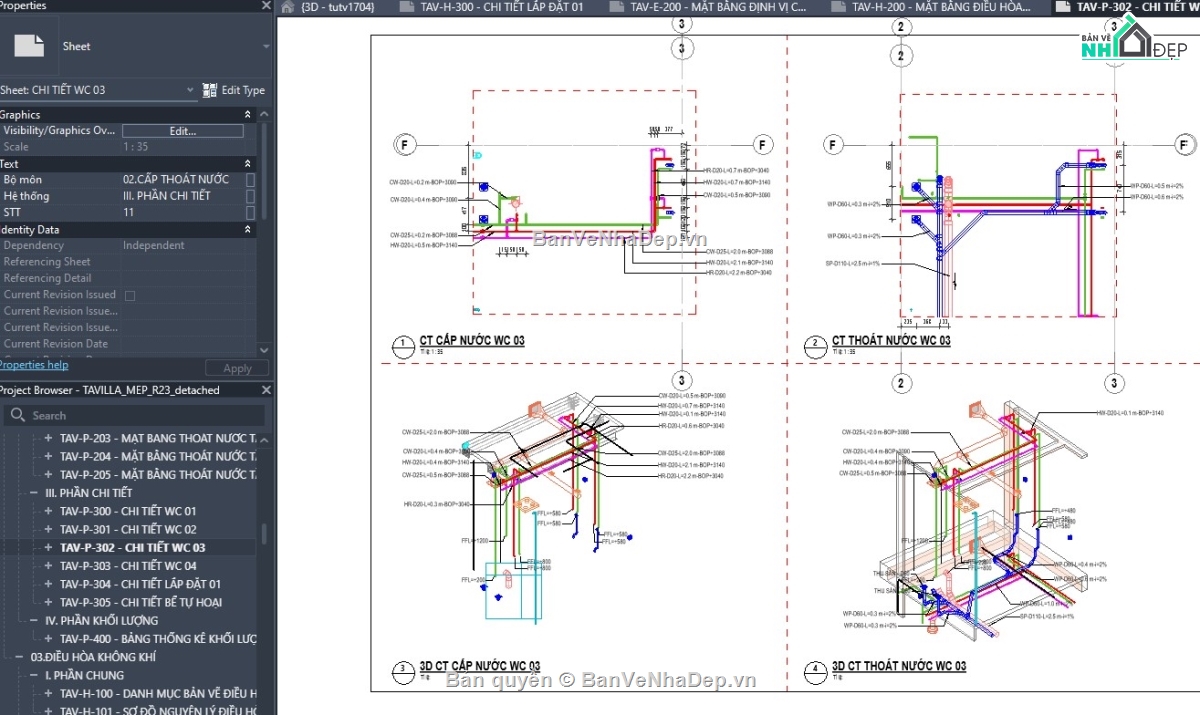Image resolution: width=1200 pixels, height=715 pixels.
Task: Click the Dependency value Independent
Action: [x=154, y=245]
